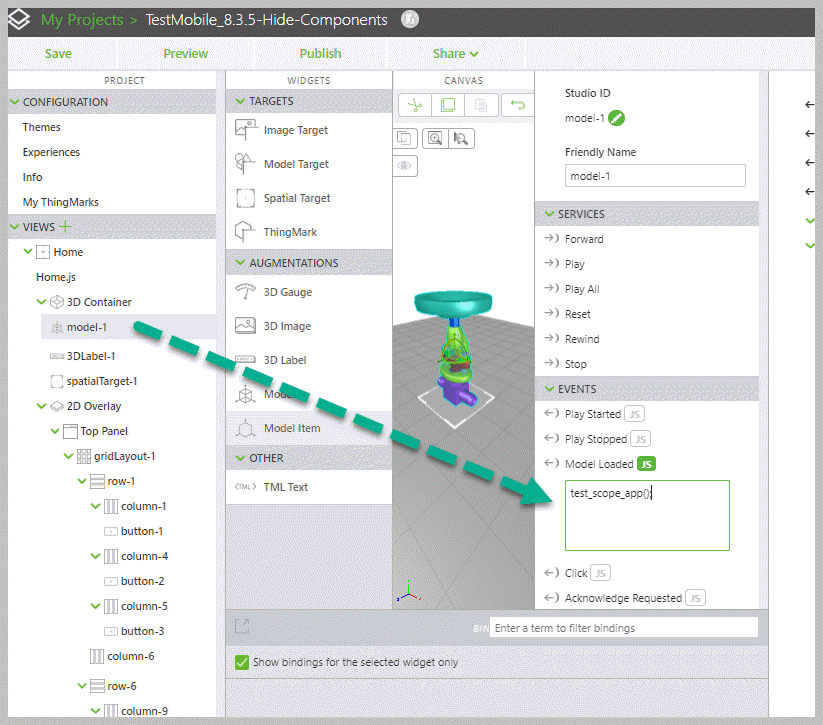The image size is (823, 725).
Task: Click the Friendly Name input field
Action: click(x=655, y=176)
